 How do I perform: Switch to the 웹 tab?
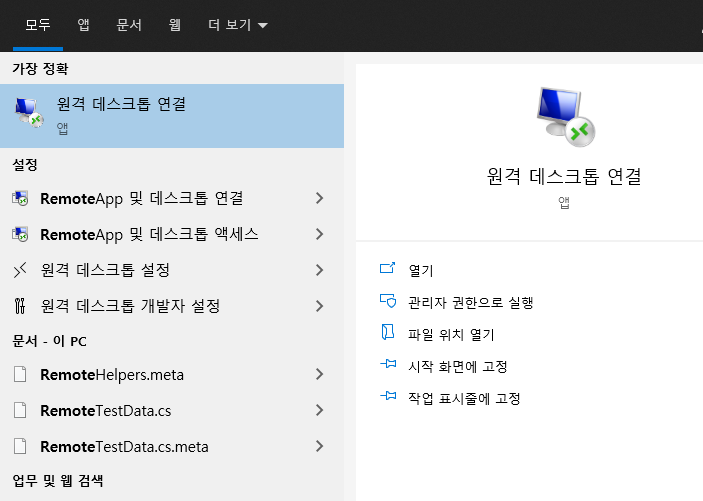[175, 25]
